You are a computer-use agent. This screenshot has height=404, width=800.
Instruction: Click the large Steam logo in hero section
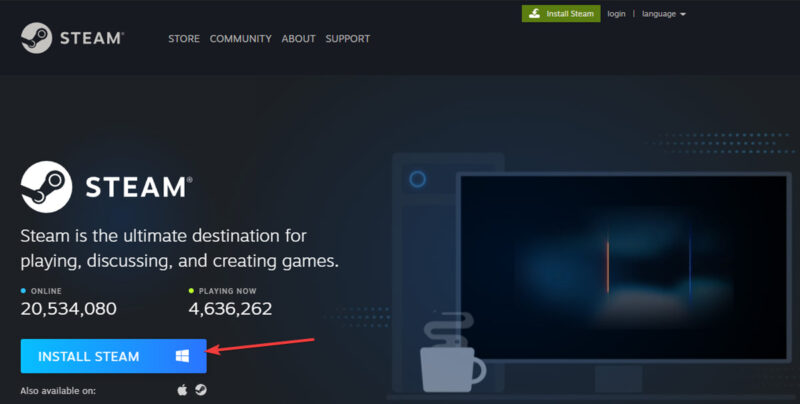point(106,187)
